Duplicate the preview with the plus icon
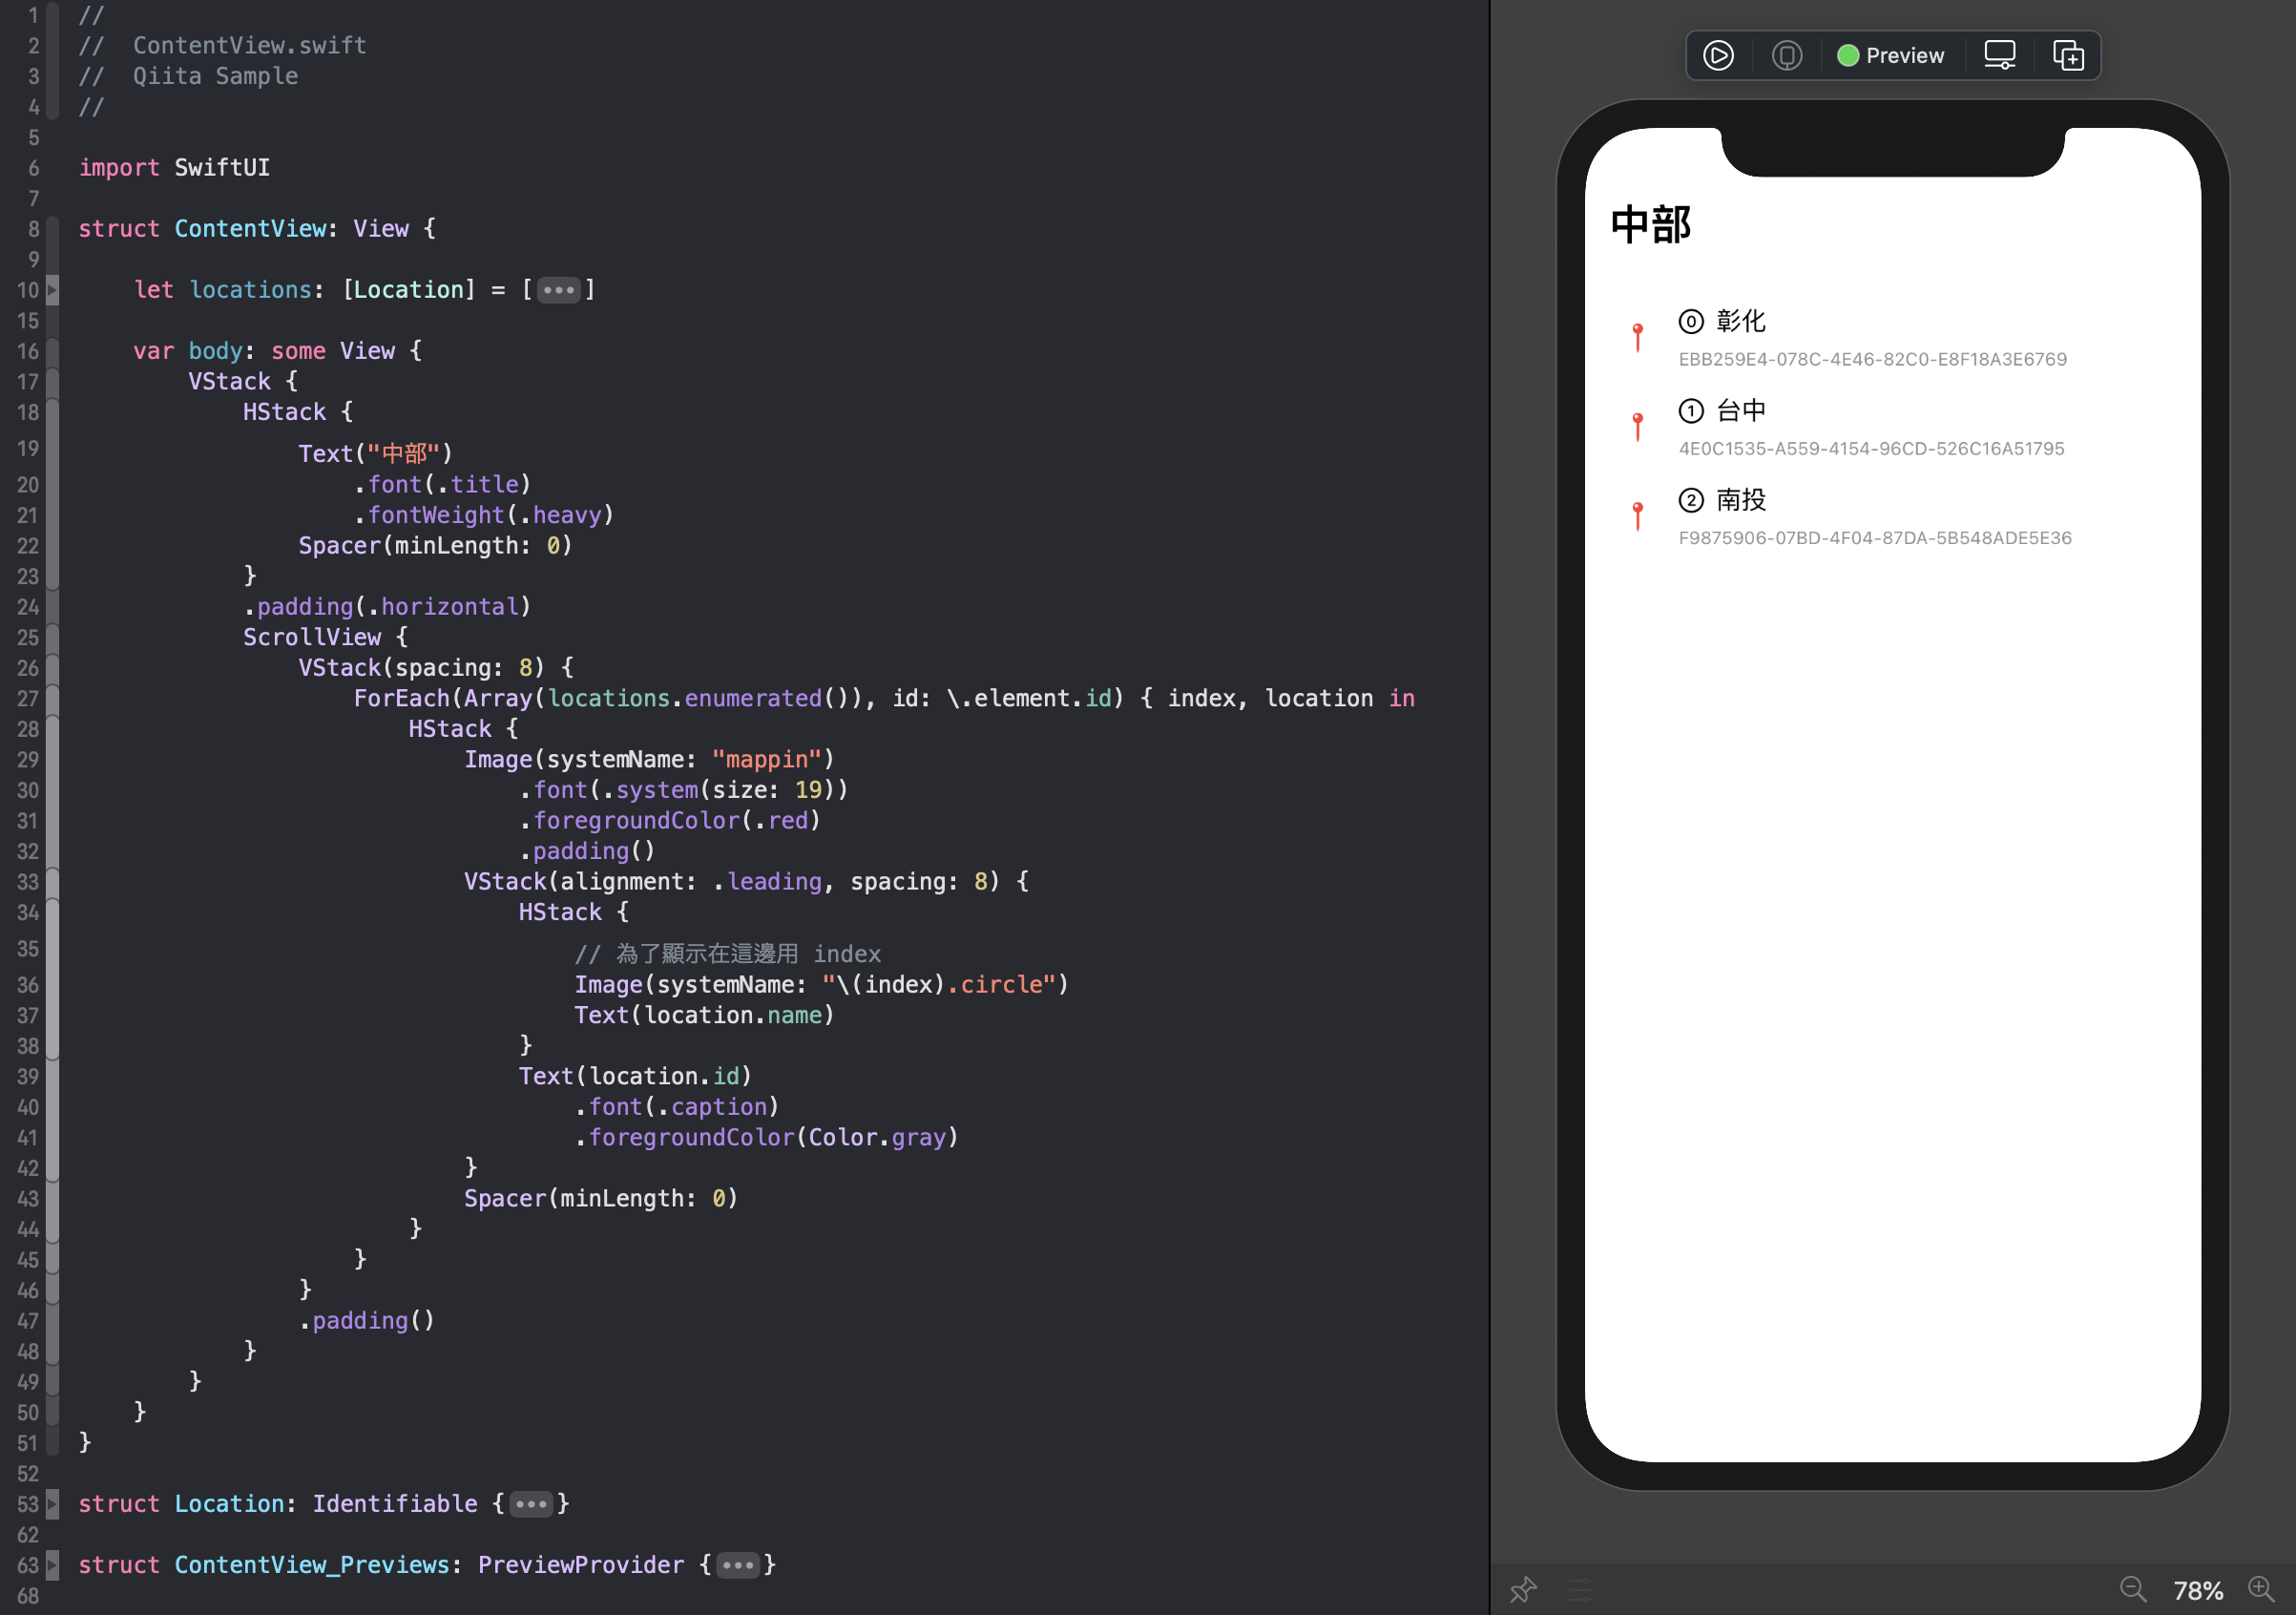Image resolution: width=2296 pixels, height=1615 pixels. coord(2067,55)
